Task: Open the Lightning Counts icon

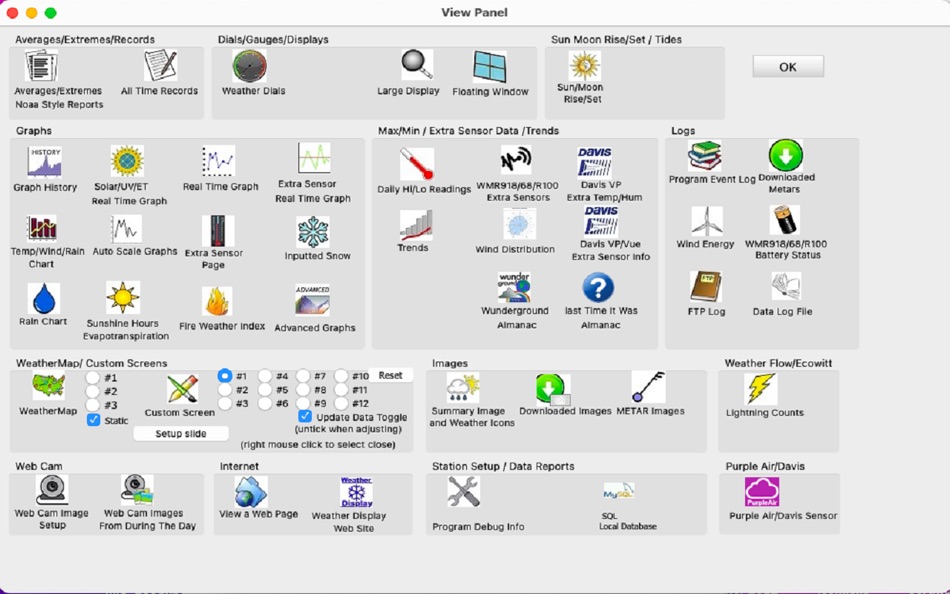Action: pos(760,389)
